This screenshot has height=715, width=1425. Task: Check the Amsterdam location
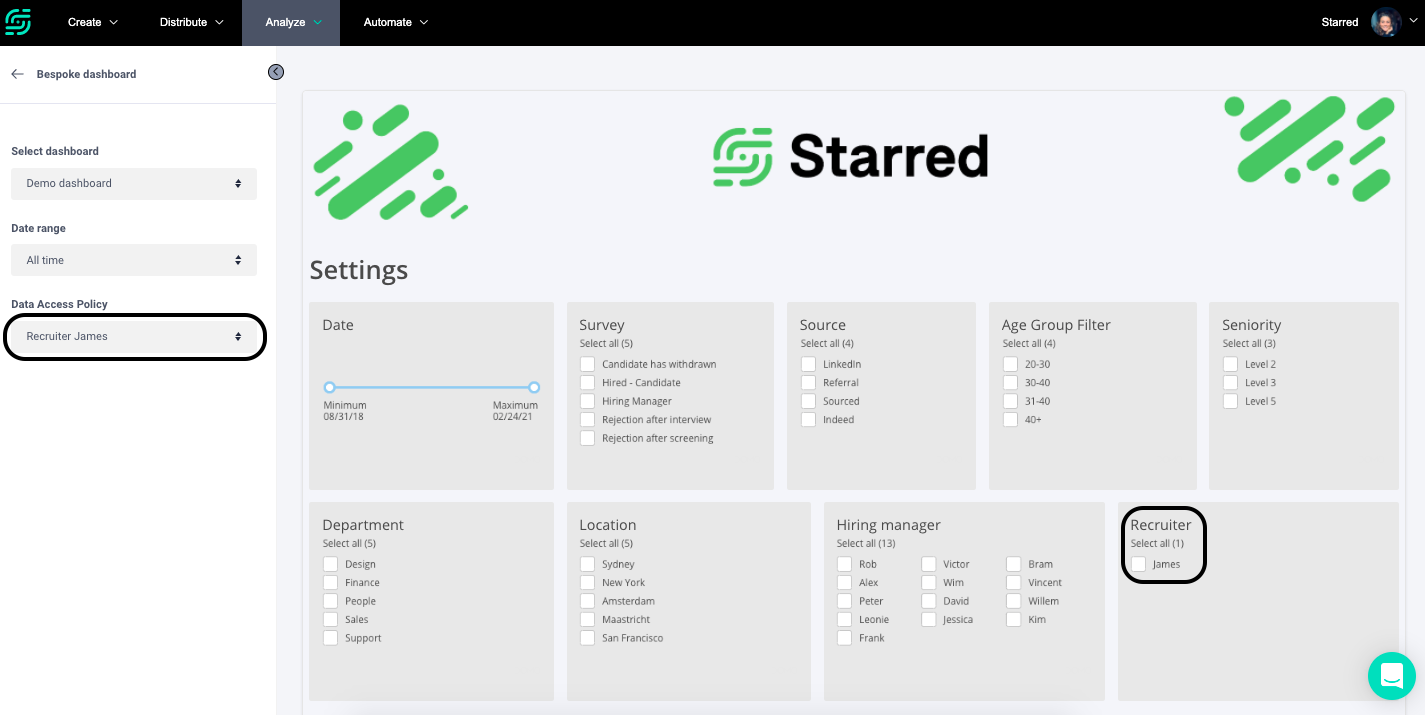(588, 601)
